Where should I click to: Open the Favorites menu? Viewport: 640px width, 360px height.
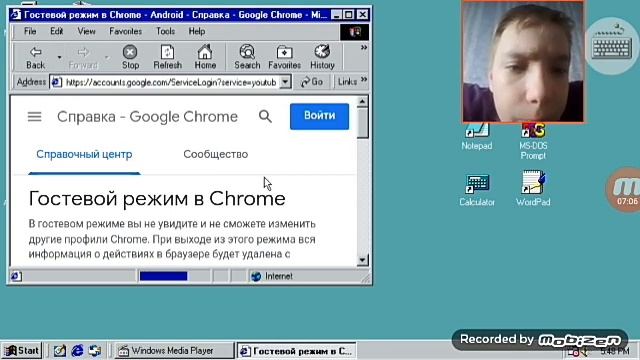(x=125, y=31)
